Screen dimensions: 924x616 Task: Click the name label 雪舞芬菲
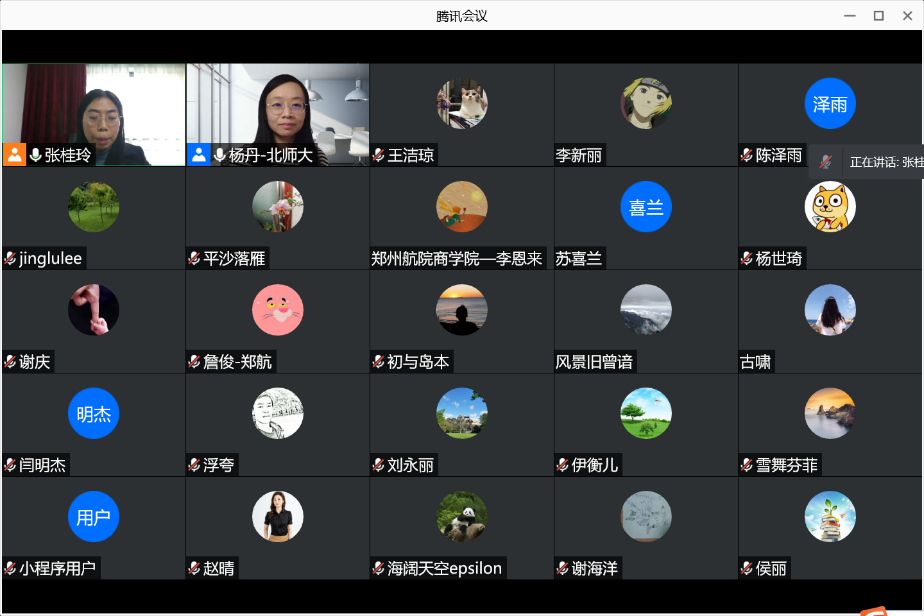pos(787,465)
